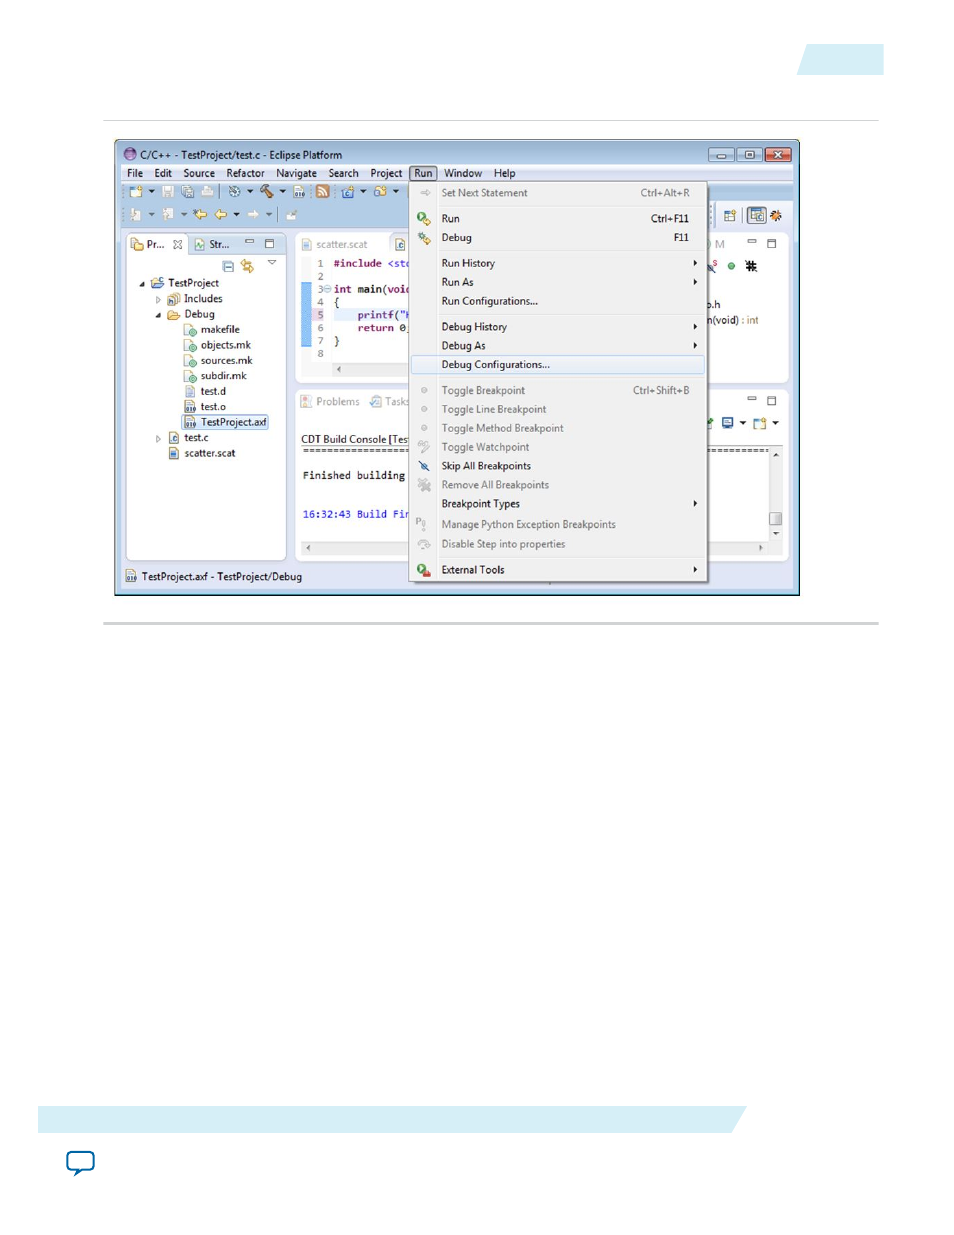Open the New file toolbar icon
This screenshot has width=954, height=1235.
click(x=136, y=192)
